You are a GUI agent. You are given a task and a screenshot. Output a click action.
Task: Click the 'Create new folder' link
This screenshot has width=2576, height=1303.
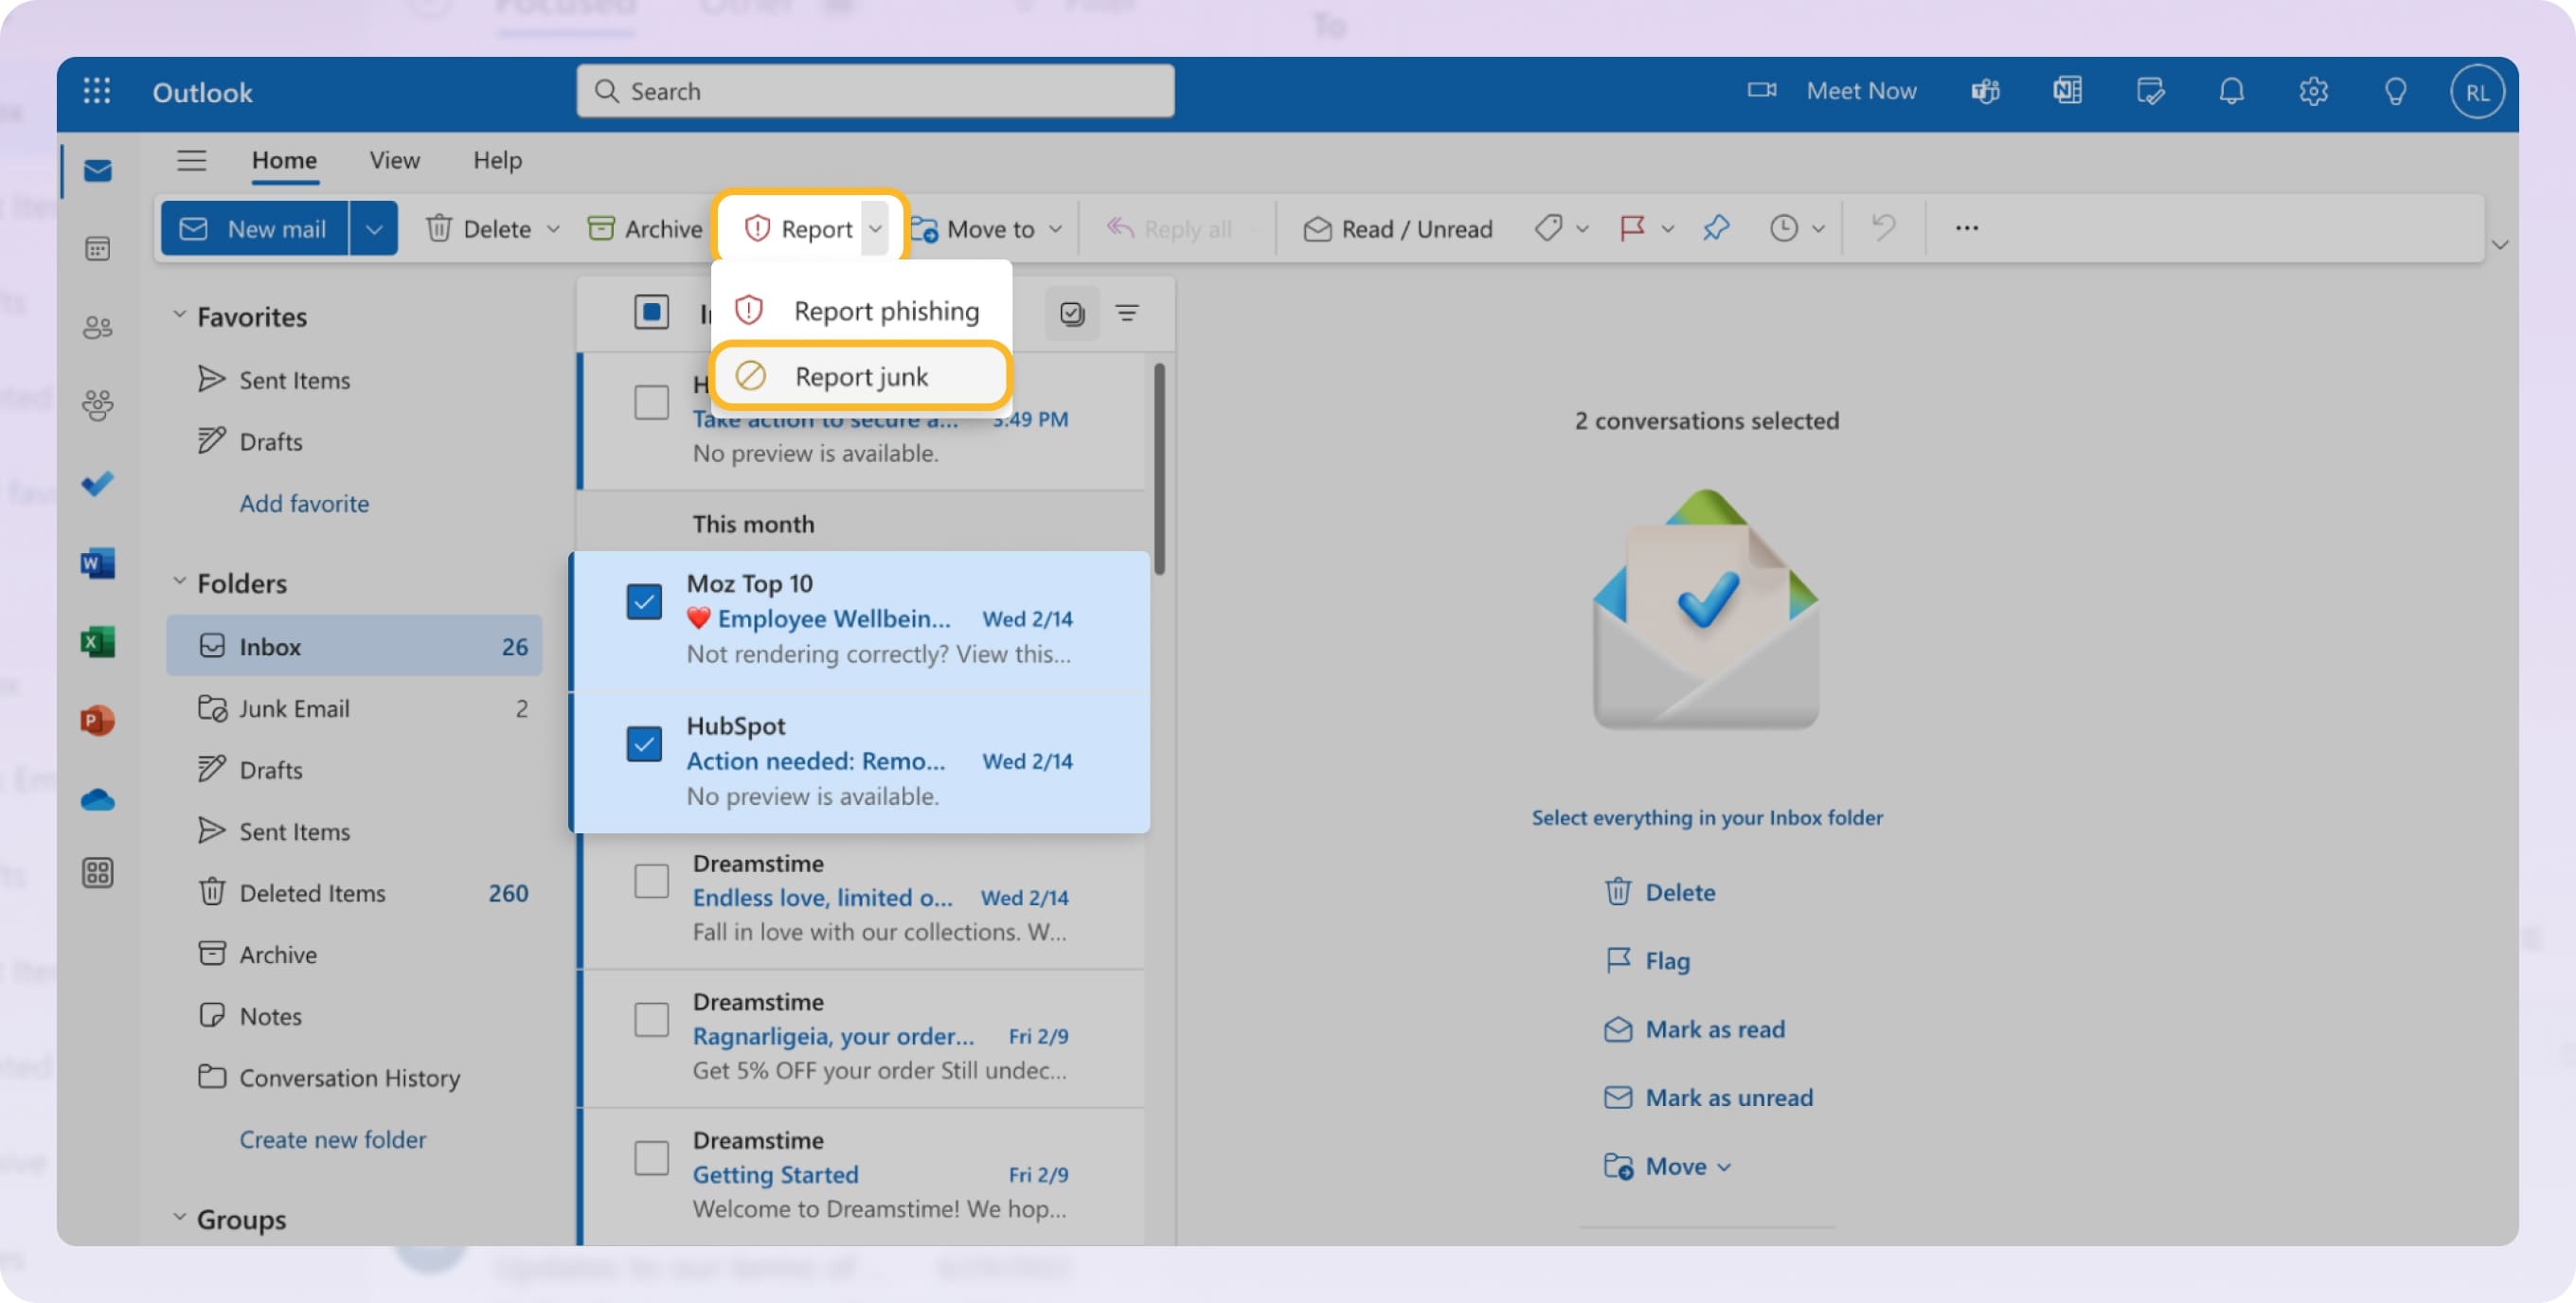tap(332, 1139)
